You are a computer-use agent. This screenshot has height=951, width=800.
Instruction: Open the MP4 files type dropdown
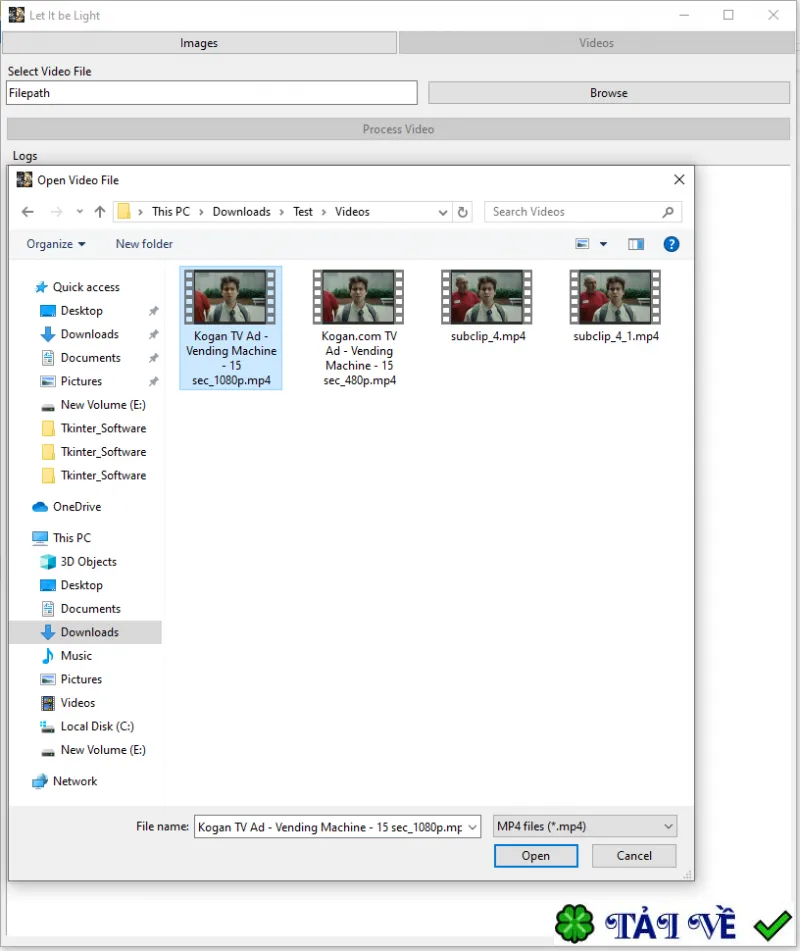click(585, 826)
